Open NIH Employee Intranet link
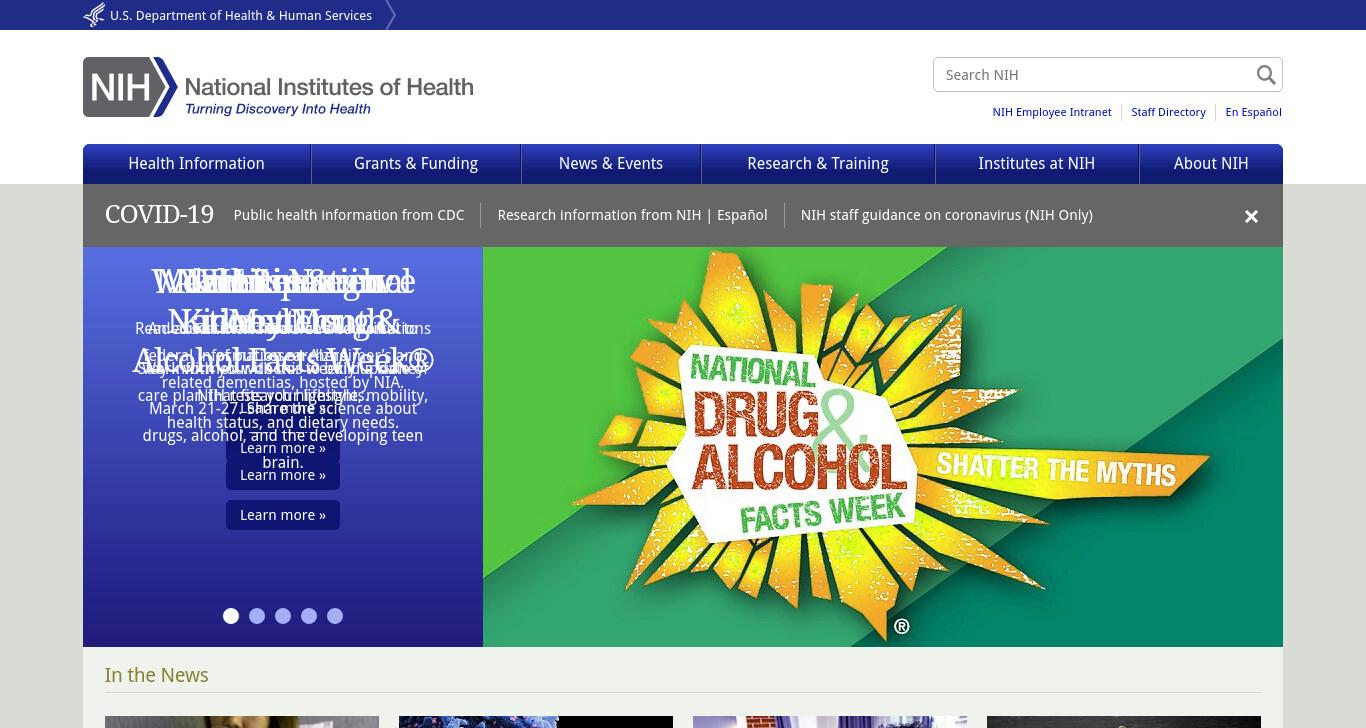 coord(1052,112)
